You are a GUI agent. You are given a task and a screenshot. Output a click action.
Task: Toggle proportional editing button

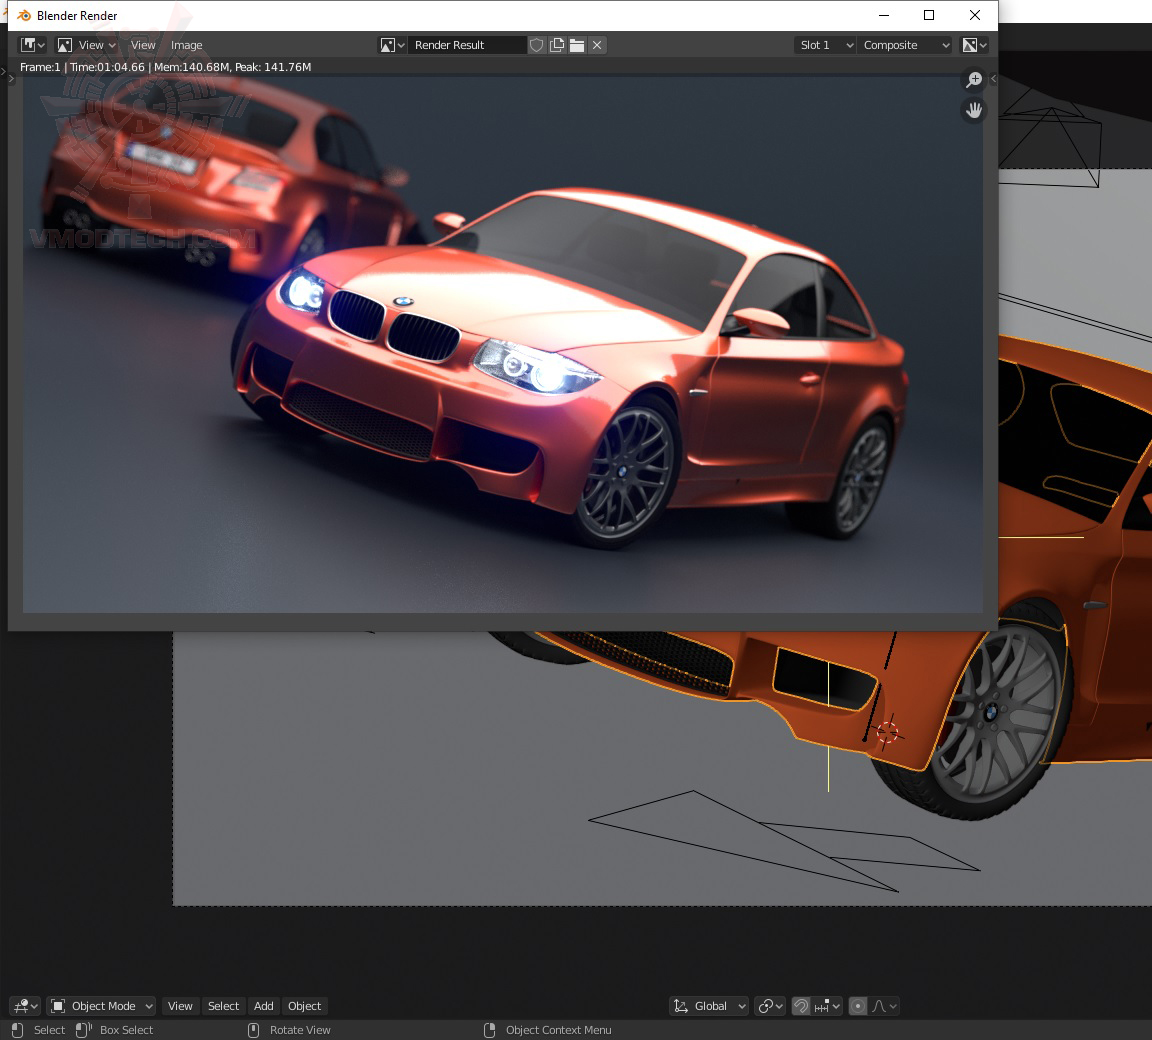coord(857,1006)
